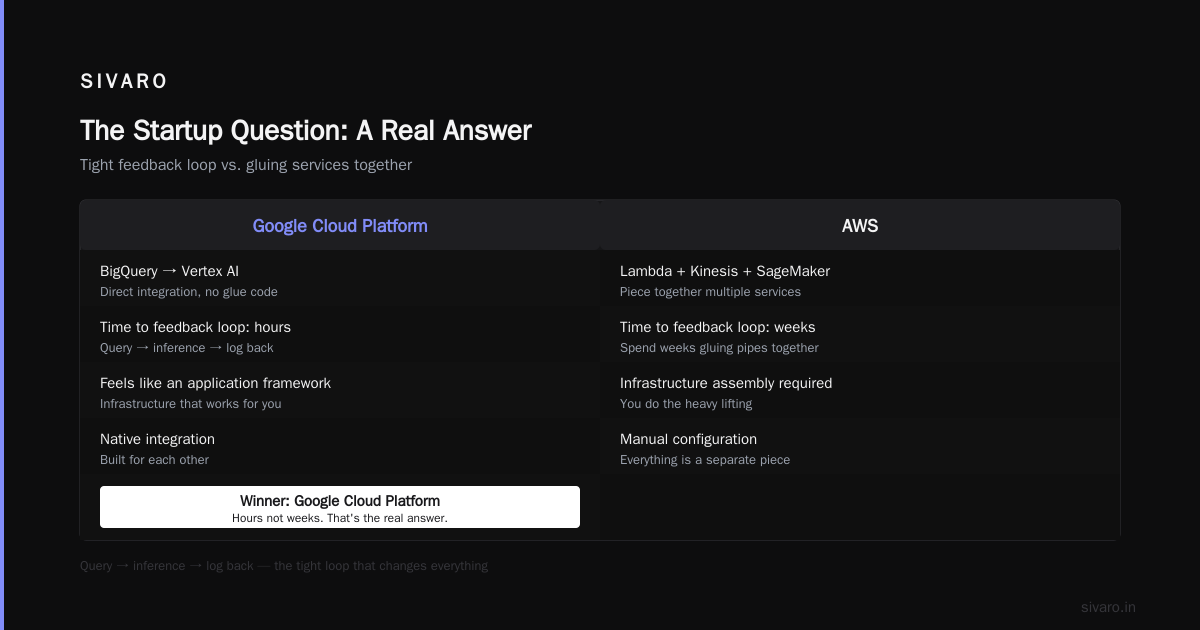Select the Google Cloud Platform column header

click(x=340, y=226)
